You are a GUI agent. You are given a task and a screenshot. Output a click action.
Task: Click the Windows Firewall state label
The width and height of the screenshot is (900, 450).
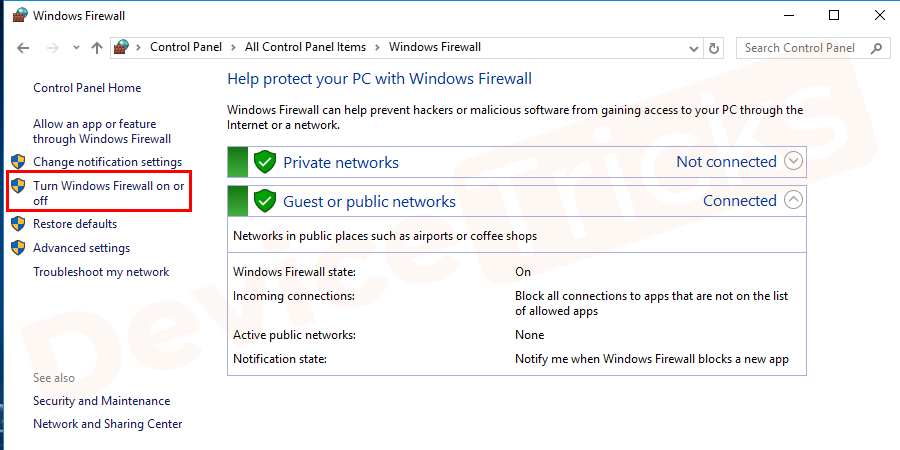click(294, 272)
